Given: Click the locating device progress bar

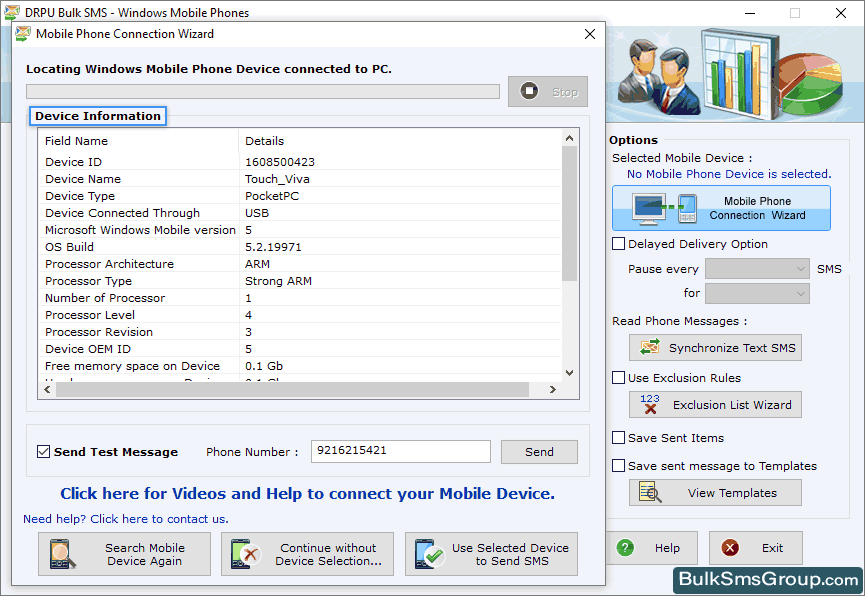Looking at the screenshot, I should click(x=263, y=92).
